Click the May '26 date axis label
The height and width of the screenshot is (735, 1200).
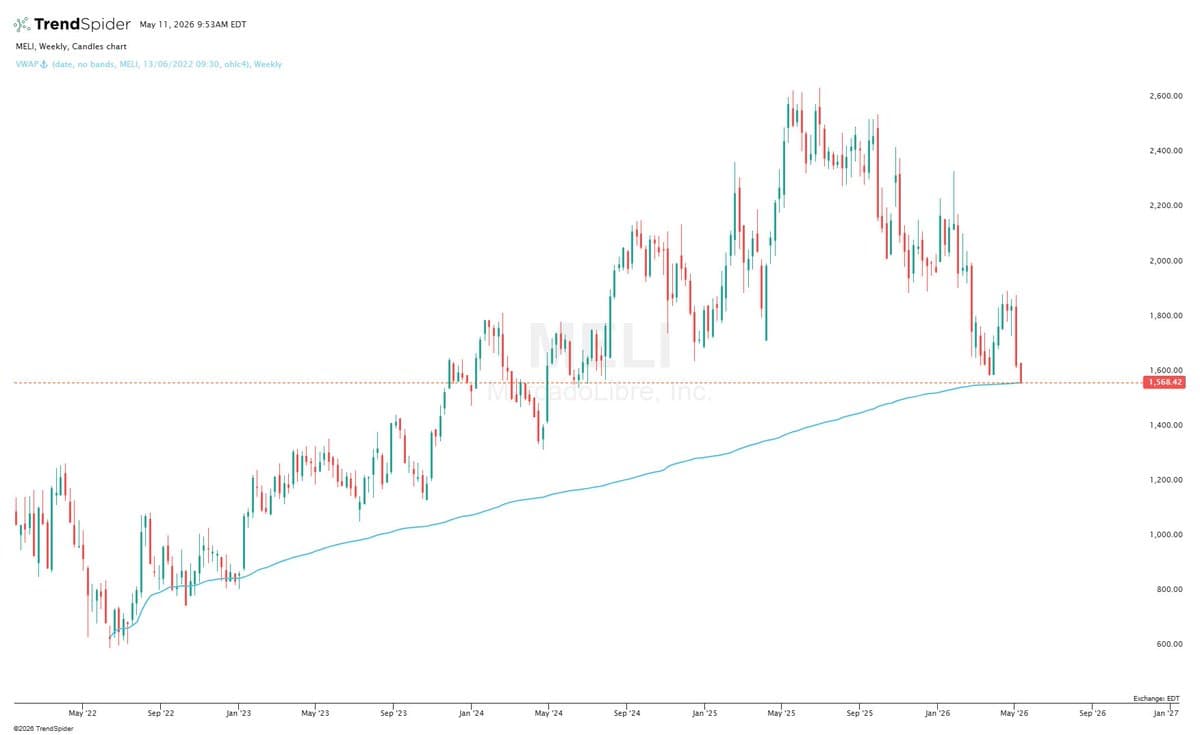tap(1015, 713)
